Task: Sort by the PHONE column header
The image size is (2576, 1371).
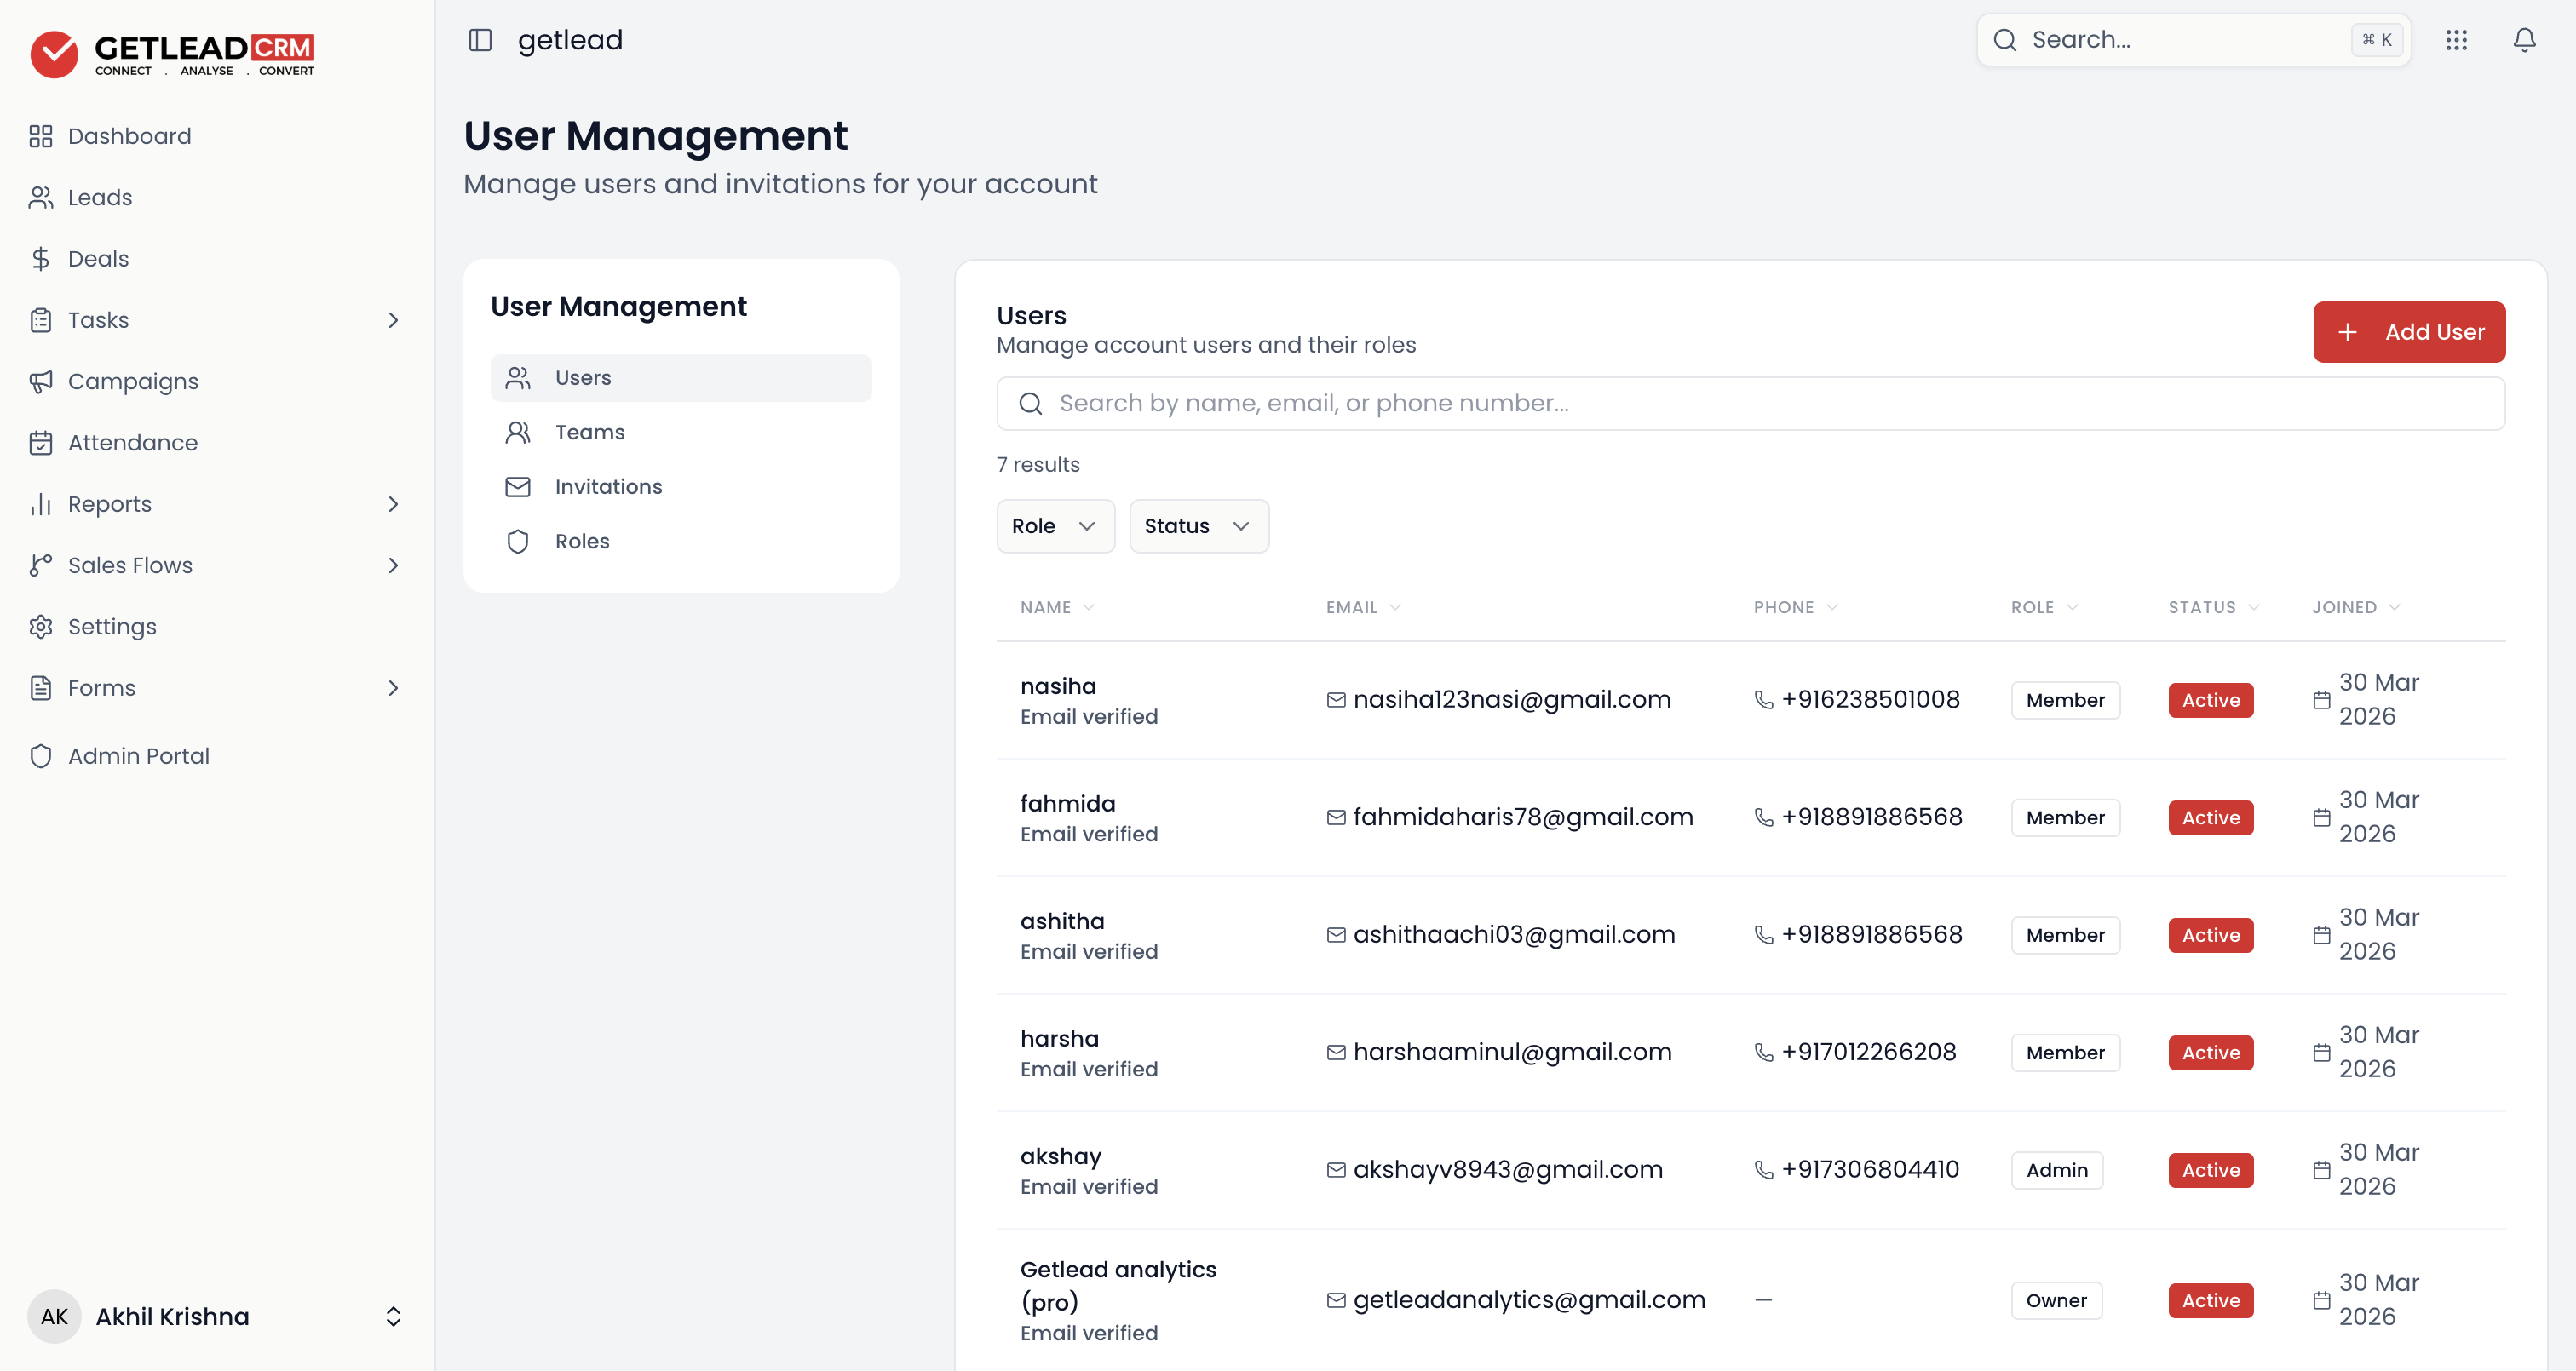Action: click(1795, 607)
